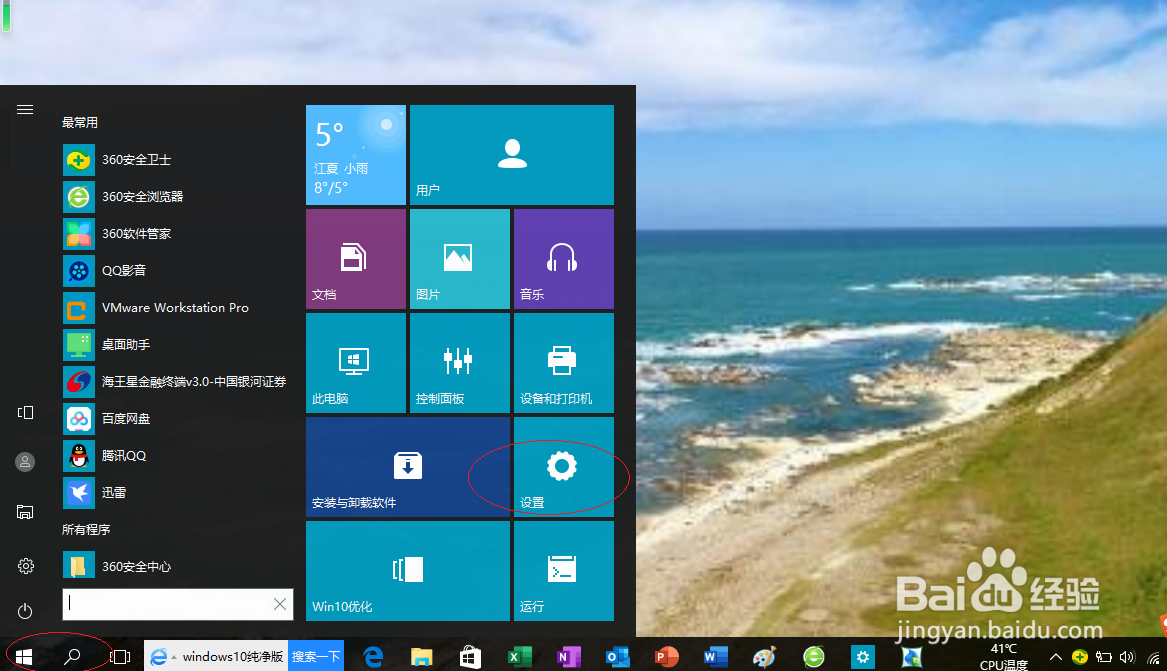Open the 设备和打印机 tile

[563, 363]
